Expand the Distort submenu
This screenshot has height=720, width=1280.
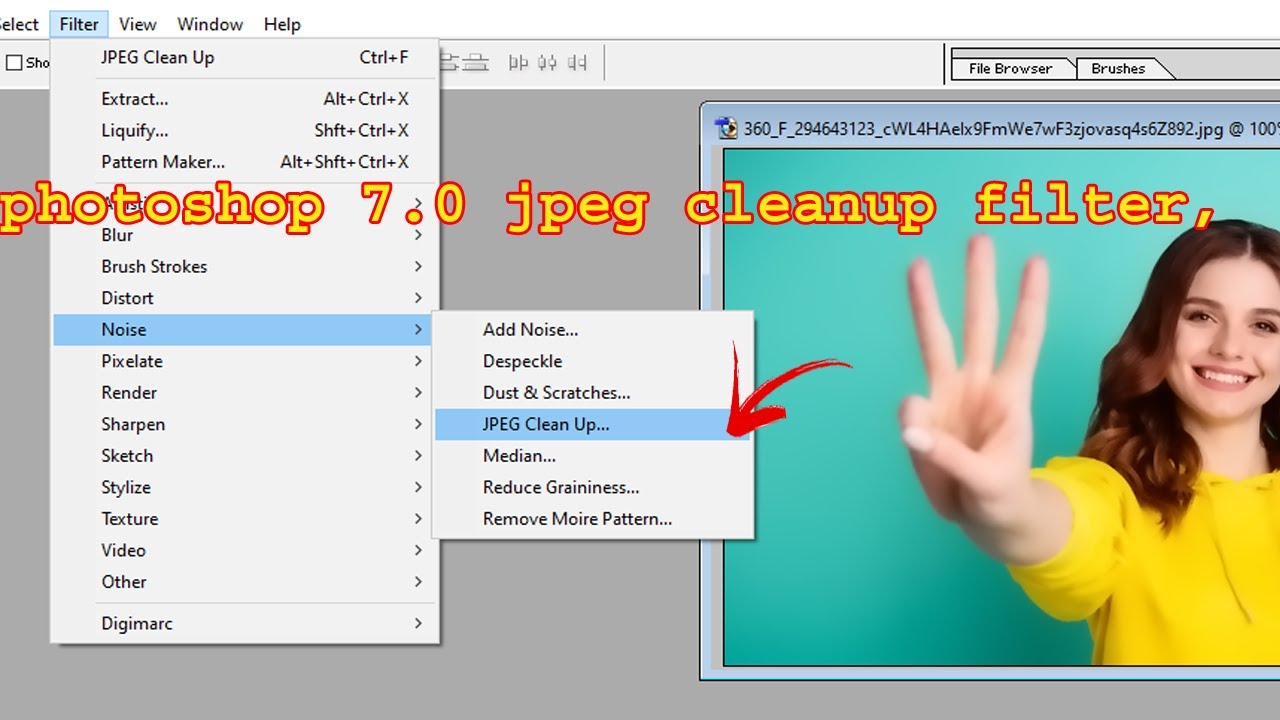(245, 298)
